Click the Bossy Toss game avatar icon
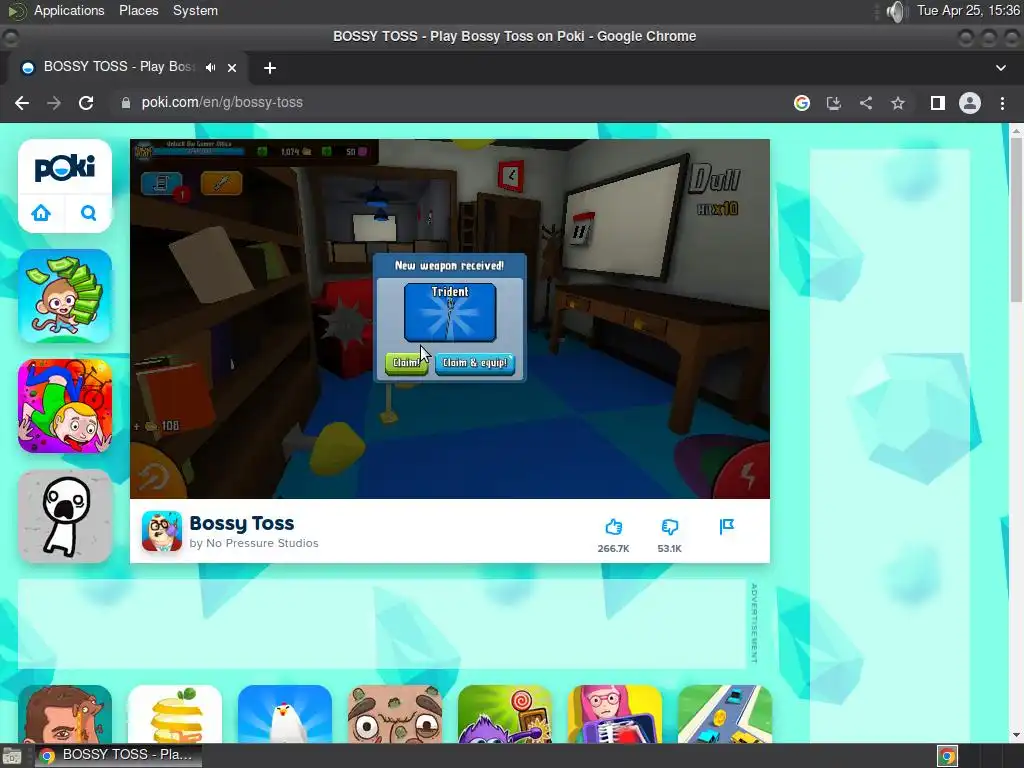This screenshot has width=1024, height=768. [162, 532]
